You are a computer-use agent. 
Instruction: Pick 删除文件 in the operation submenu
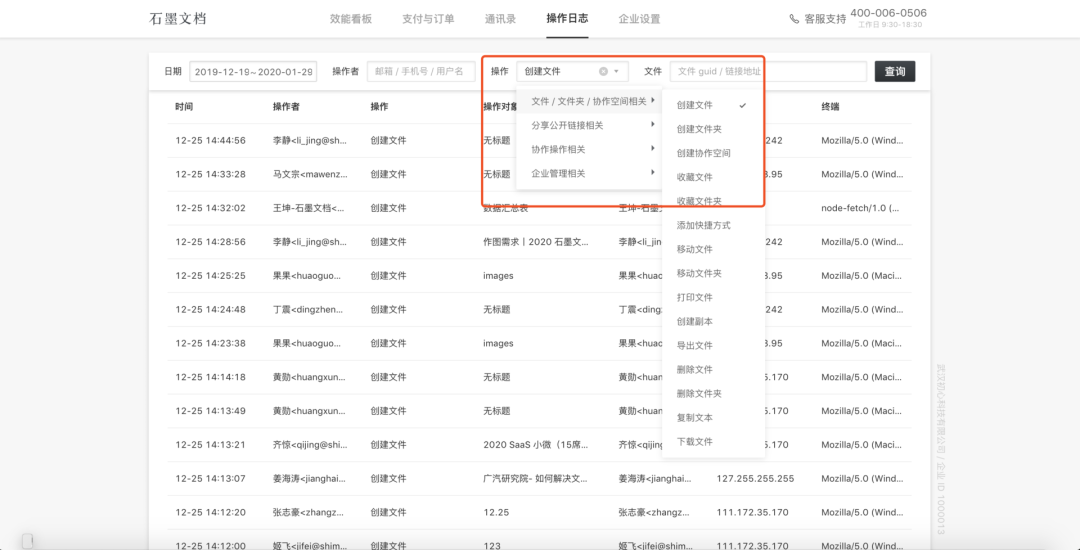pyautogui.click(x=694, y=369)
